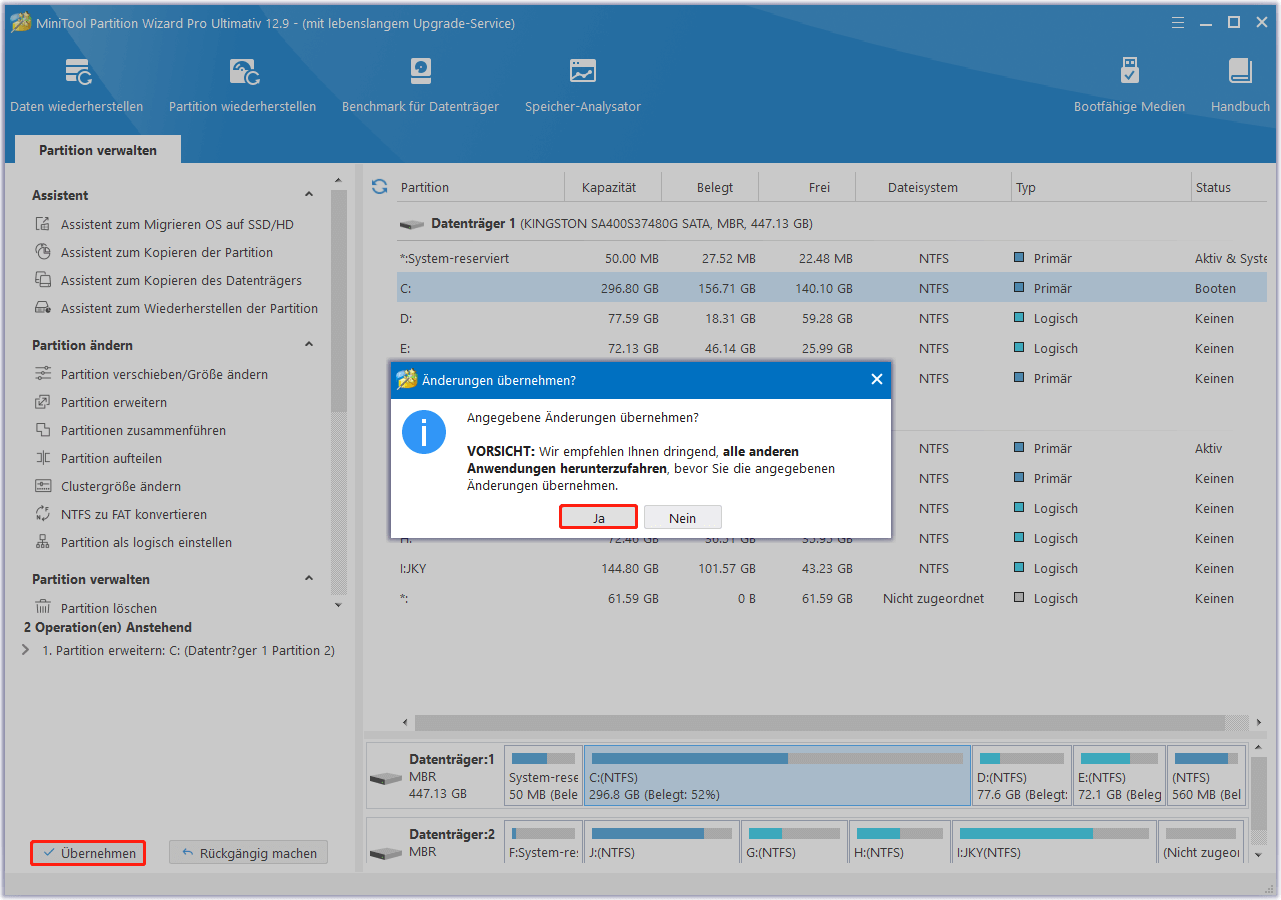Collapse the Partition ändern section
Image resolution: width=1281 pixels, height=900 pixels.
(309, 345)
